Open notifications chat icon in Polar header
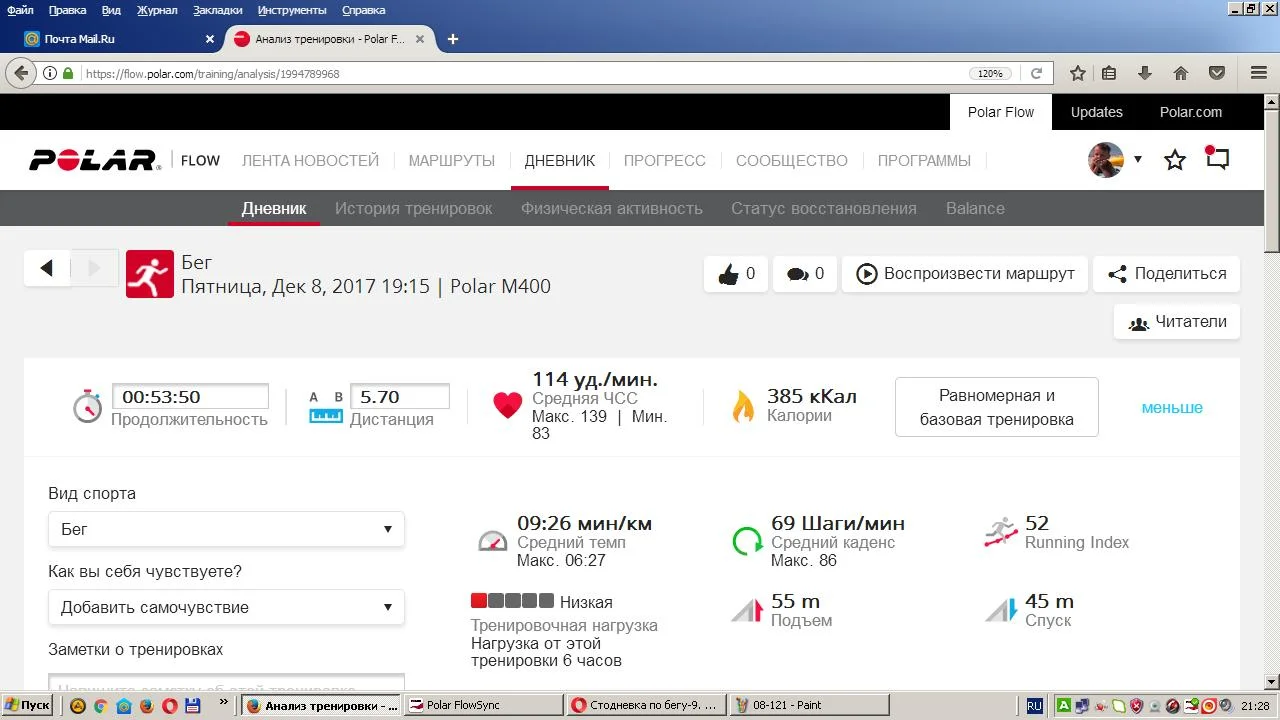The height and width of the screenshot is (720, 1280). (1217, 159)
